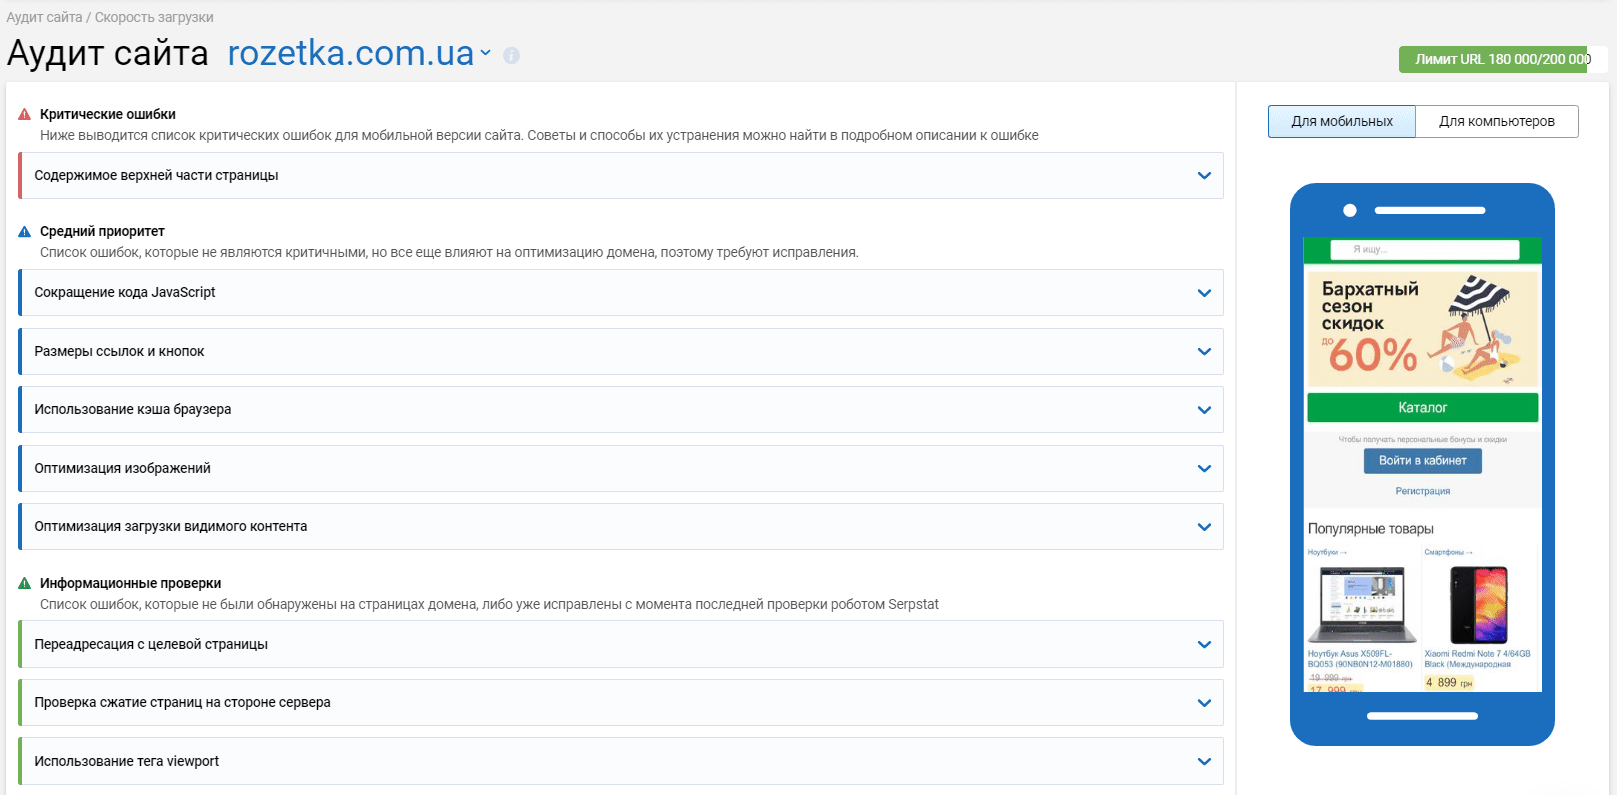Click Критические ошибки section heading
The width and height of the screenshot is (1617, 795).
[108, 114]
